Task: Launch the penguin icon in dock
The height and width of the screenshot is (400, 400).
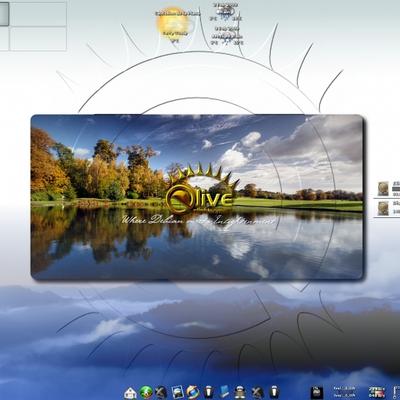Action: (240, 392)
